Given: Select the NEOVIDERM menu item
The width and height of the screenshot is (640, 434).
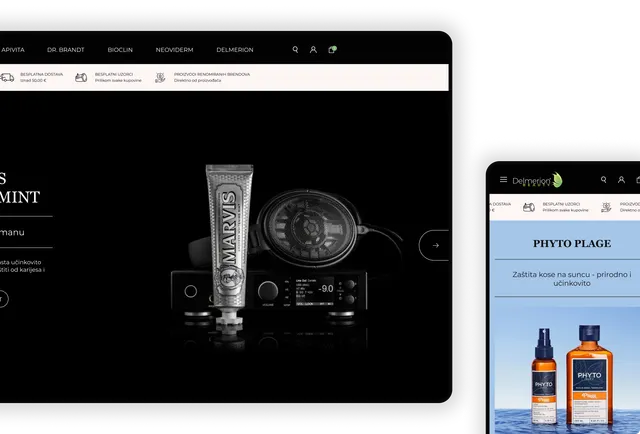Looking at the screenshot, I should pos(174,50).
